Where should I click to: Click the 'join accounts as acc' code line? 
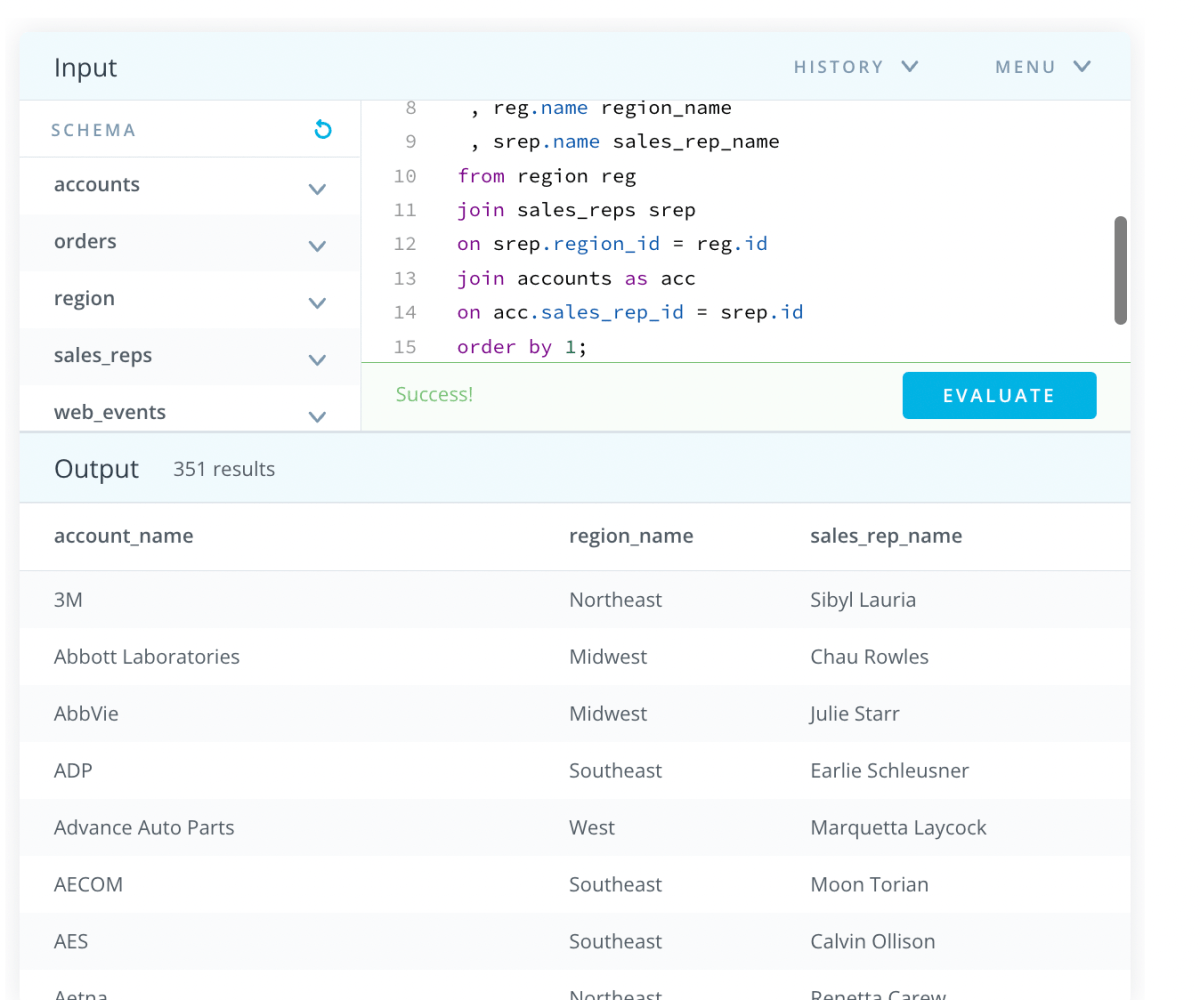576,278
